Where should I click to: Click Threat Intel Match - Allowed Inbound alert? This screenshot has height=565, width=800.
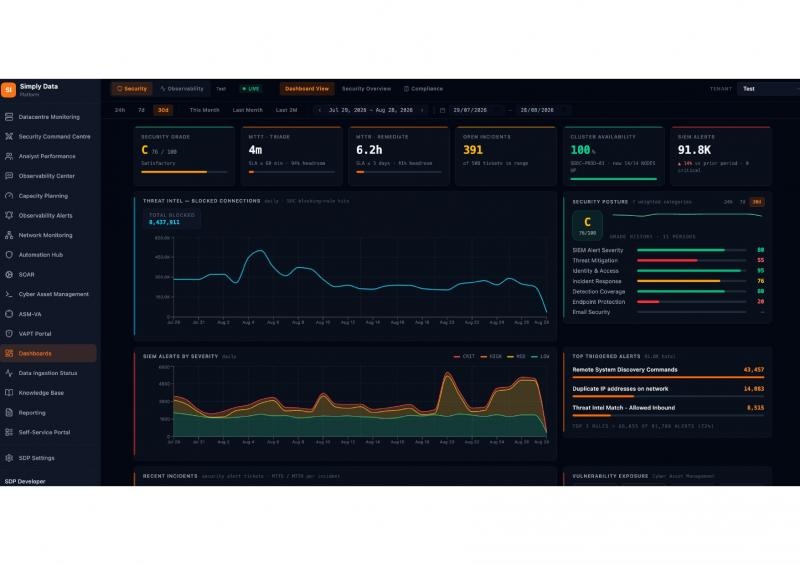(668, 410)
